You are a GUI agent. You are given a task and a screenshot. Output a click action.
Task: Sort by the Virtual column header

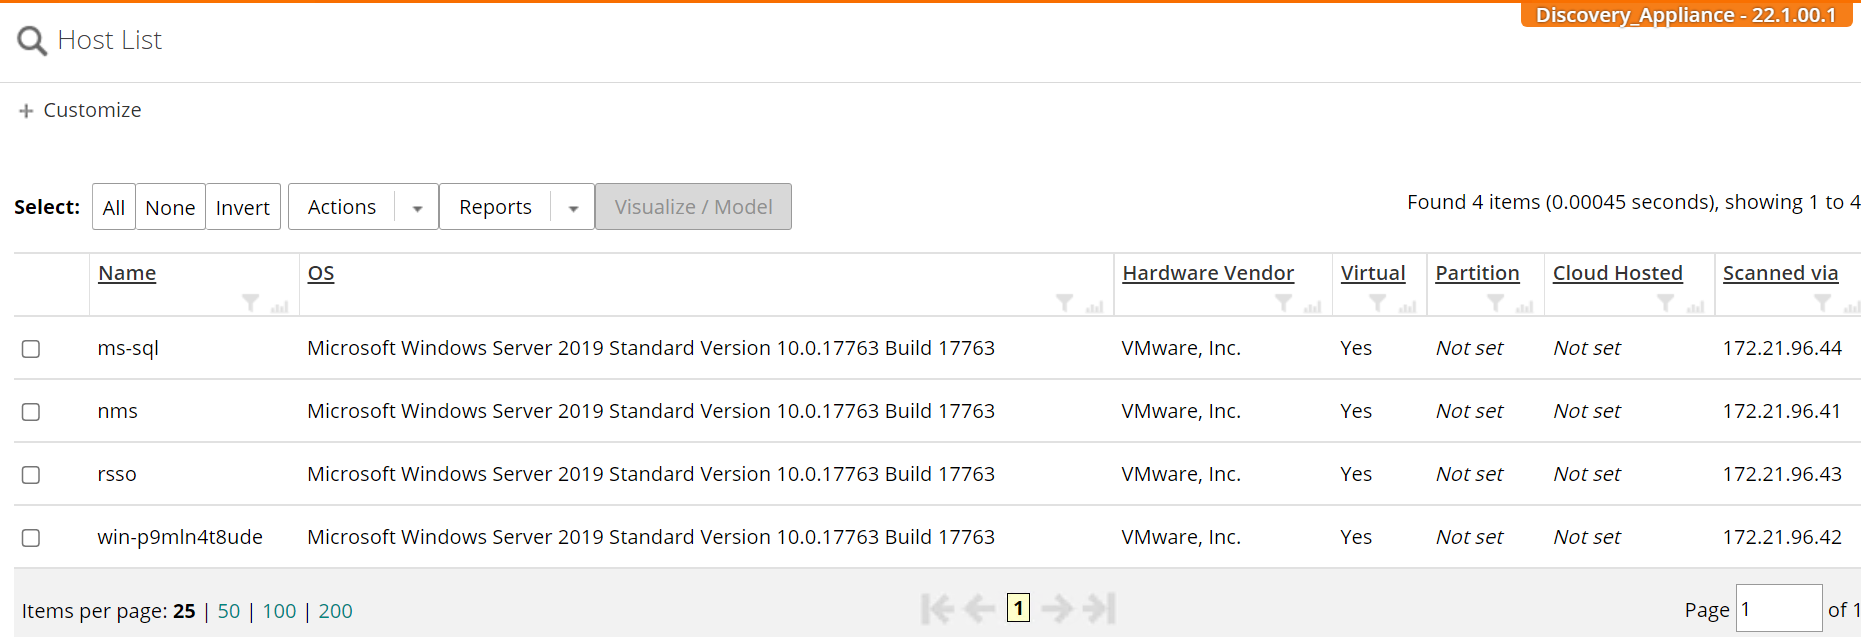(x=1373, y=273)
